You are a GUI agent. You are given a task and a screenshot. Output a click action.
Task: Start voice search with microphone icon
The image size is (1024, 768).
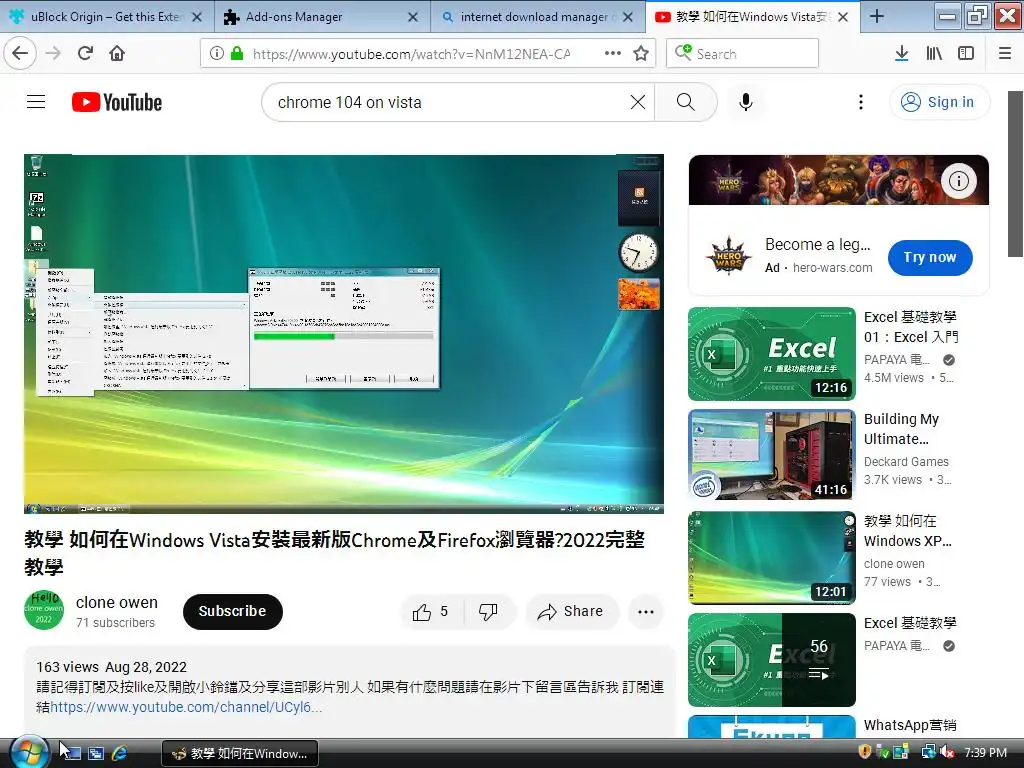point(746,102)
